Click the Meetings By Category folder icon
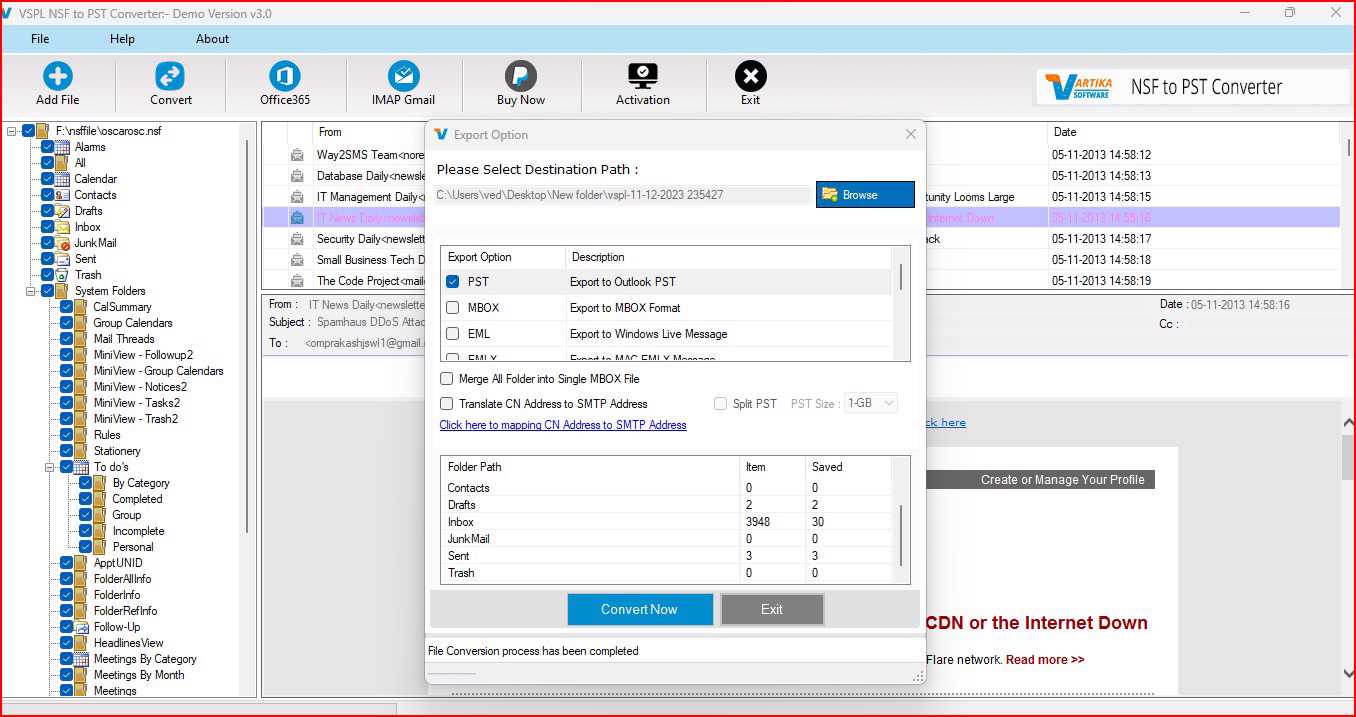 pos(82,659)
